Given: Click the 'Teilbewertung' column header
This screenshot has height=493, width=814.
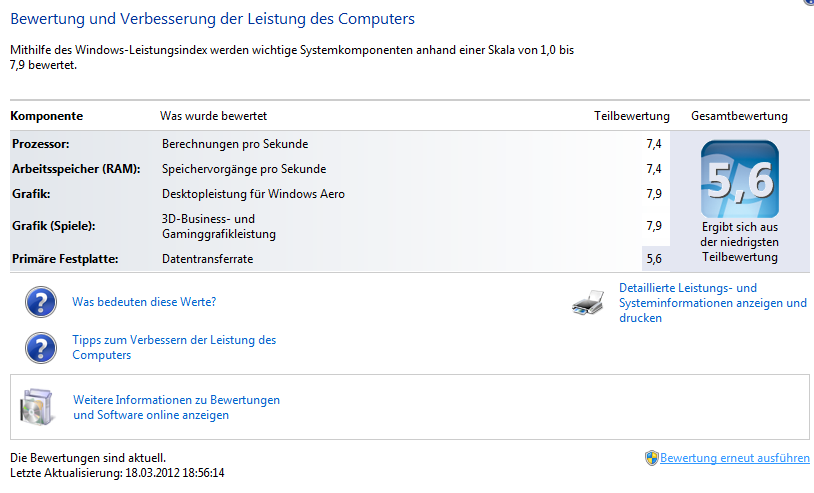Looking at the screenshot, I should click(632, 116).
